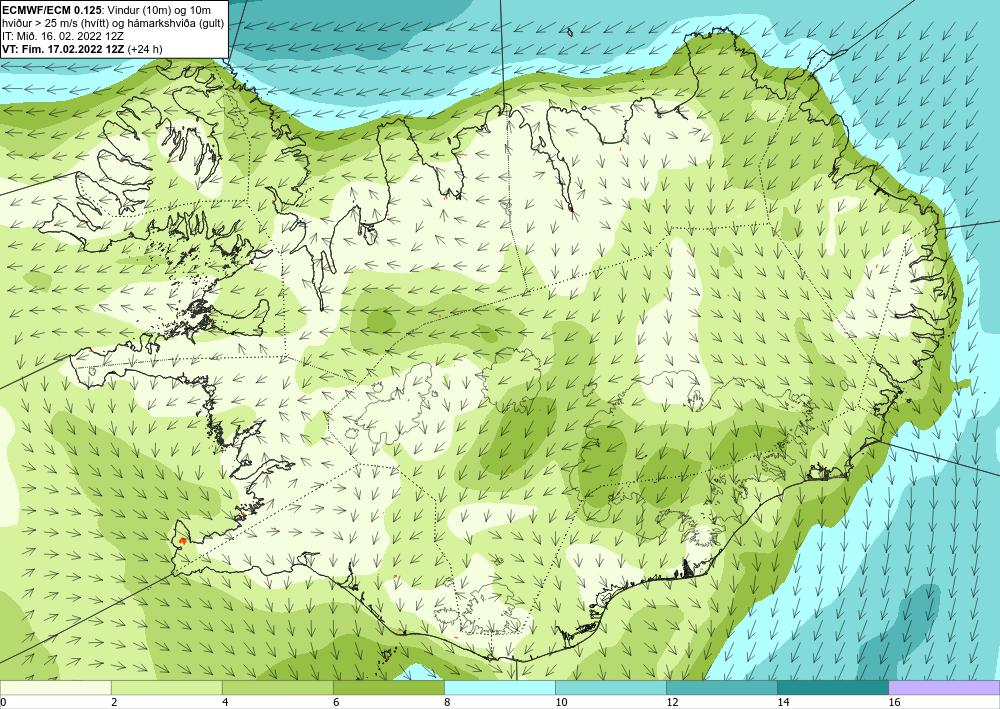Click the 6–8 m/s darker green legend swatch
This screenshot has height=709, width=1000.
click(x=388, y=687)
